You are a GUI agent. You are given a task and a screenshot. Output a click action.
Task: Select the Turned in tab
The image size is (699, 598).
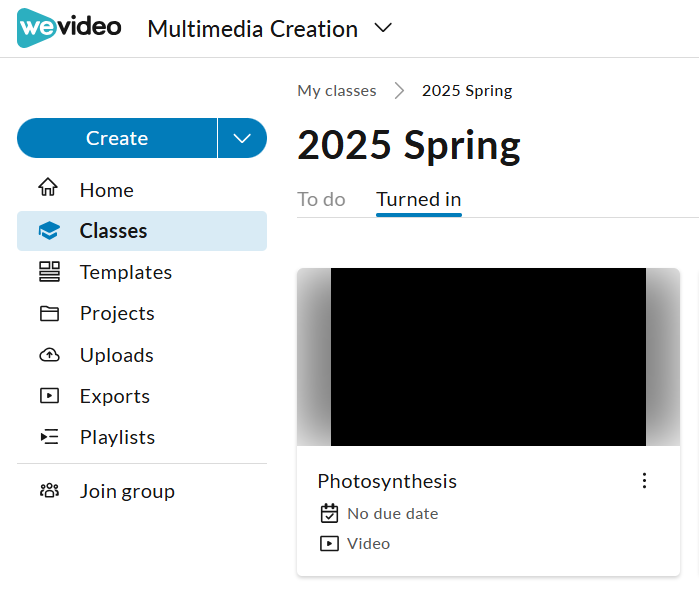point(419,199)
